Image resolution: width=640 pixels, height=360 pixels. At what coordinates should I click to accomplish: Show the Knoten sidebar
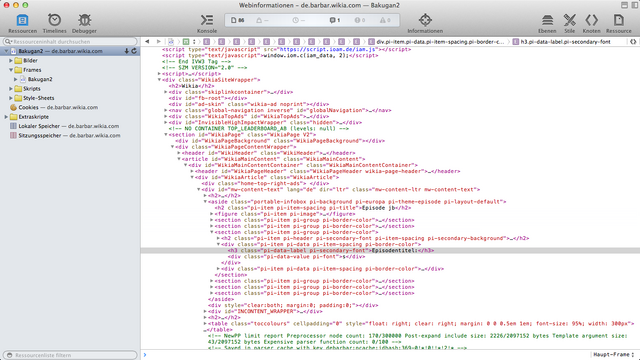pos(591,23)
